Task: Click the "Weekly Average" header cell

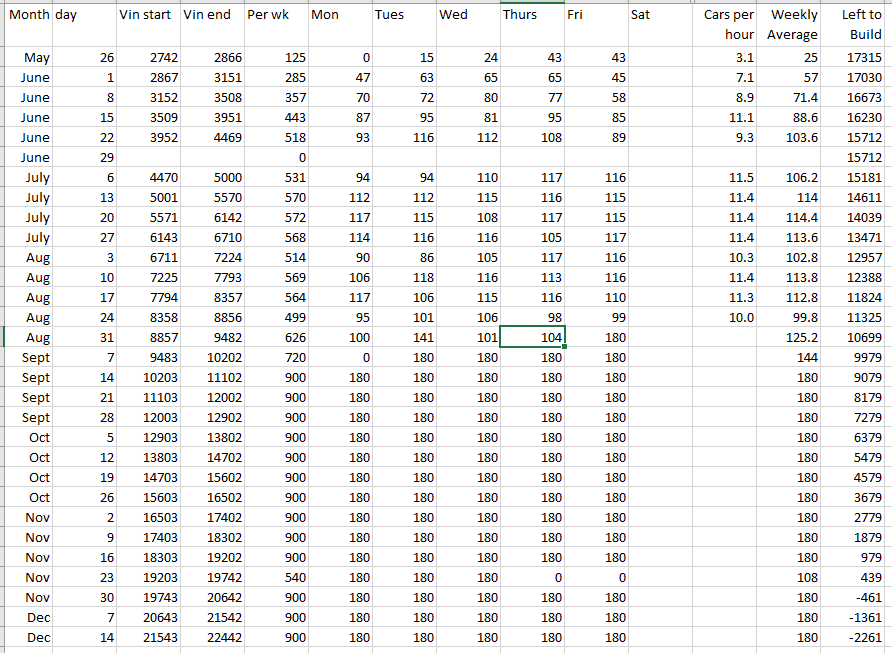Action: coord(792,25)
